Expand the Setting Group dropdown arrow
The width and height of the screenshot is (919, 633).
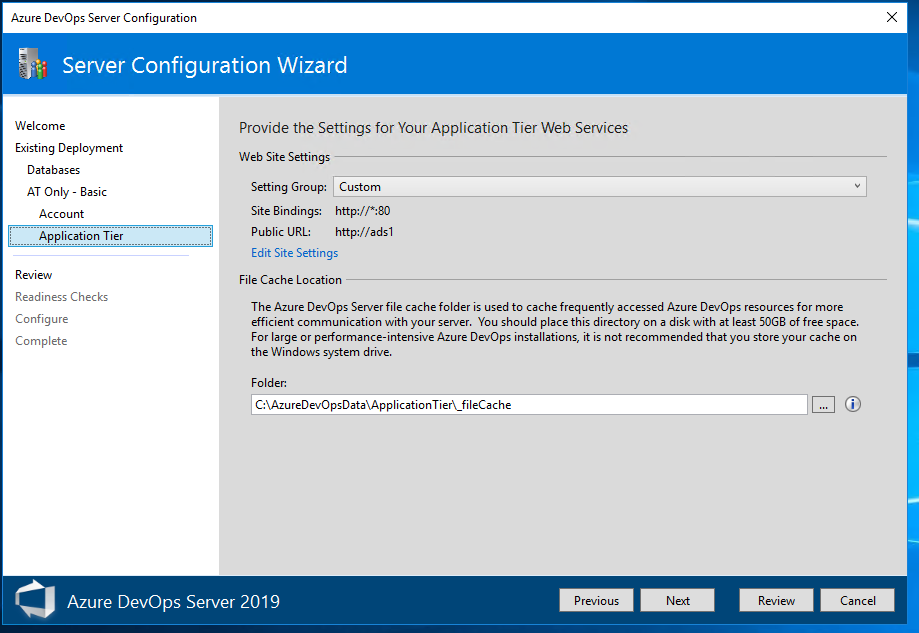[x=857, y=186]
